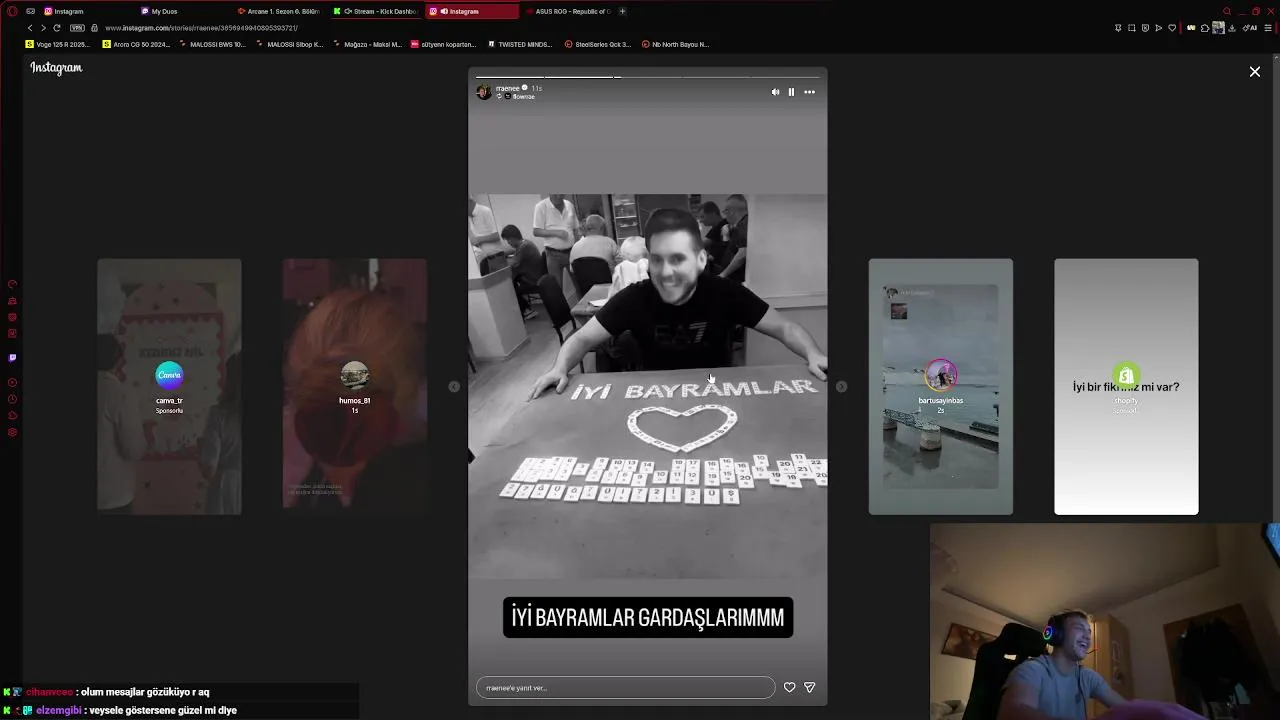The height and width of the screenshot is (720, 1280).
Task: Open the Opera GX menu logo
Action: [12, 11]
